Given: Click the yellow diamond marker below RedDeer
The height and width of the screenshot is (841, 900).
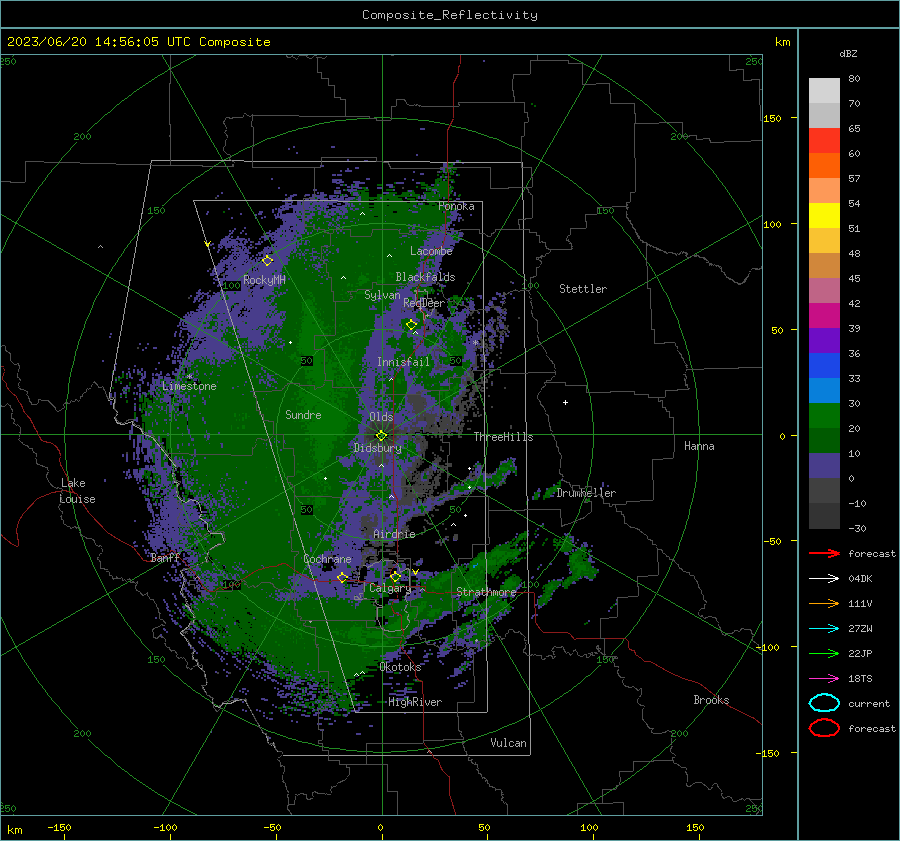Looking at the screenshot, I should point(412,325).
